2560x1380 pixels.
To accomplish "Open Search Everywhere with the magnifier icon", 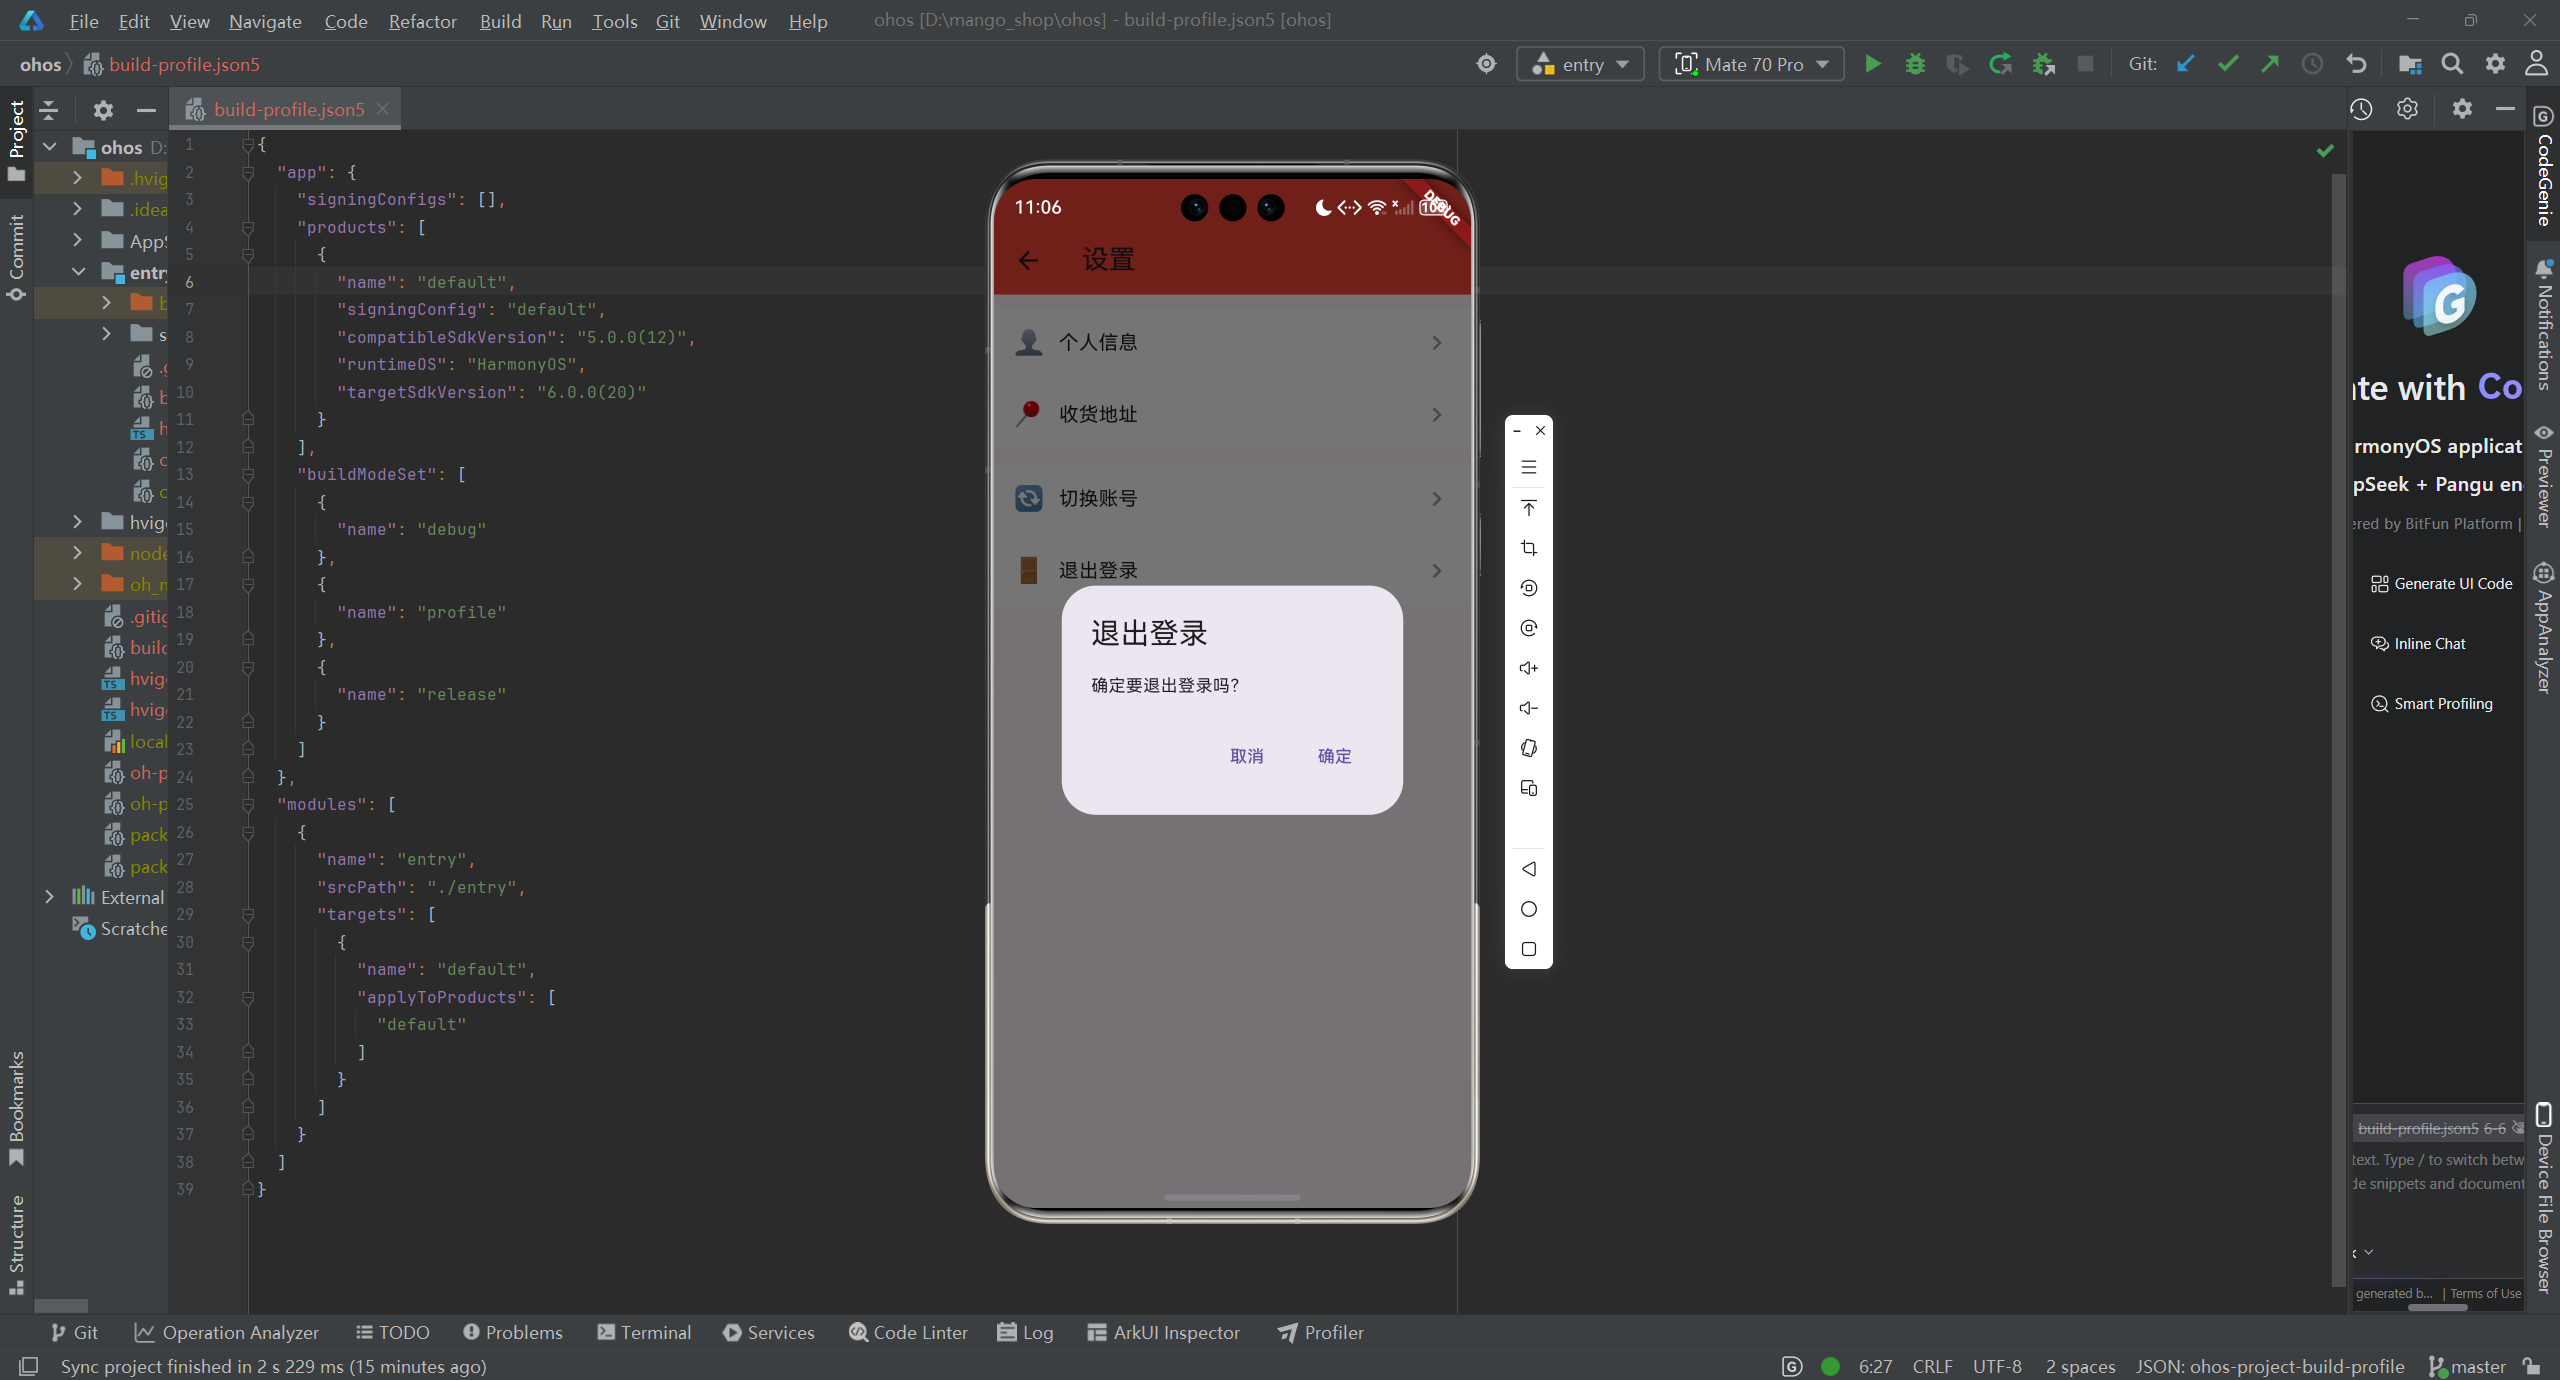I will click(x=2452, y=64).
